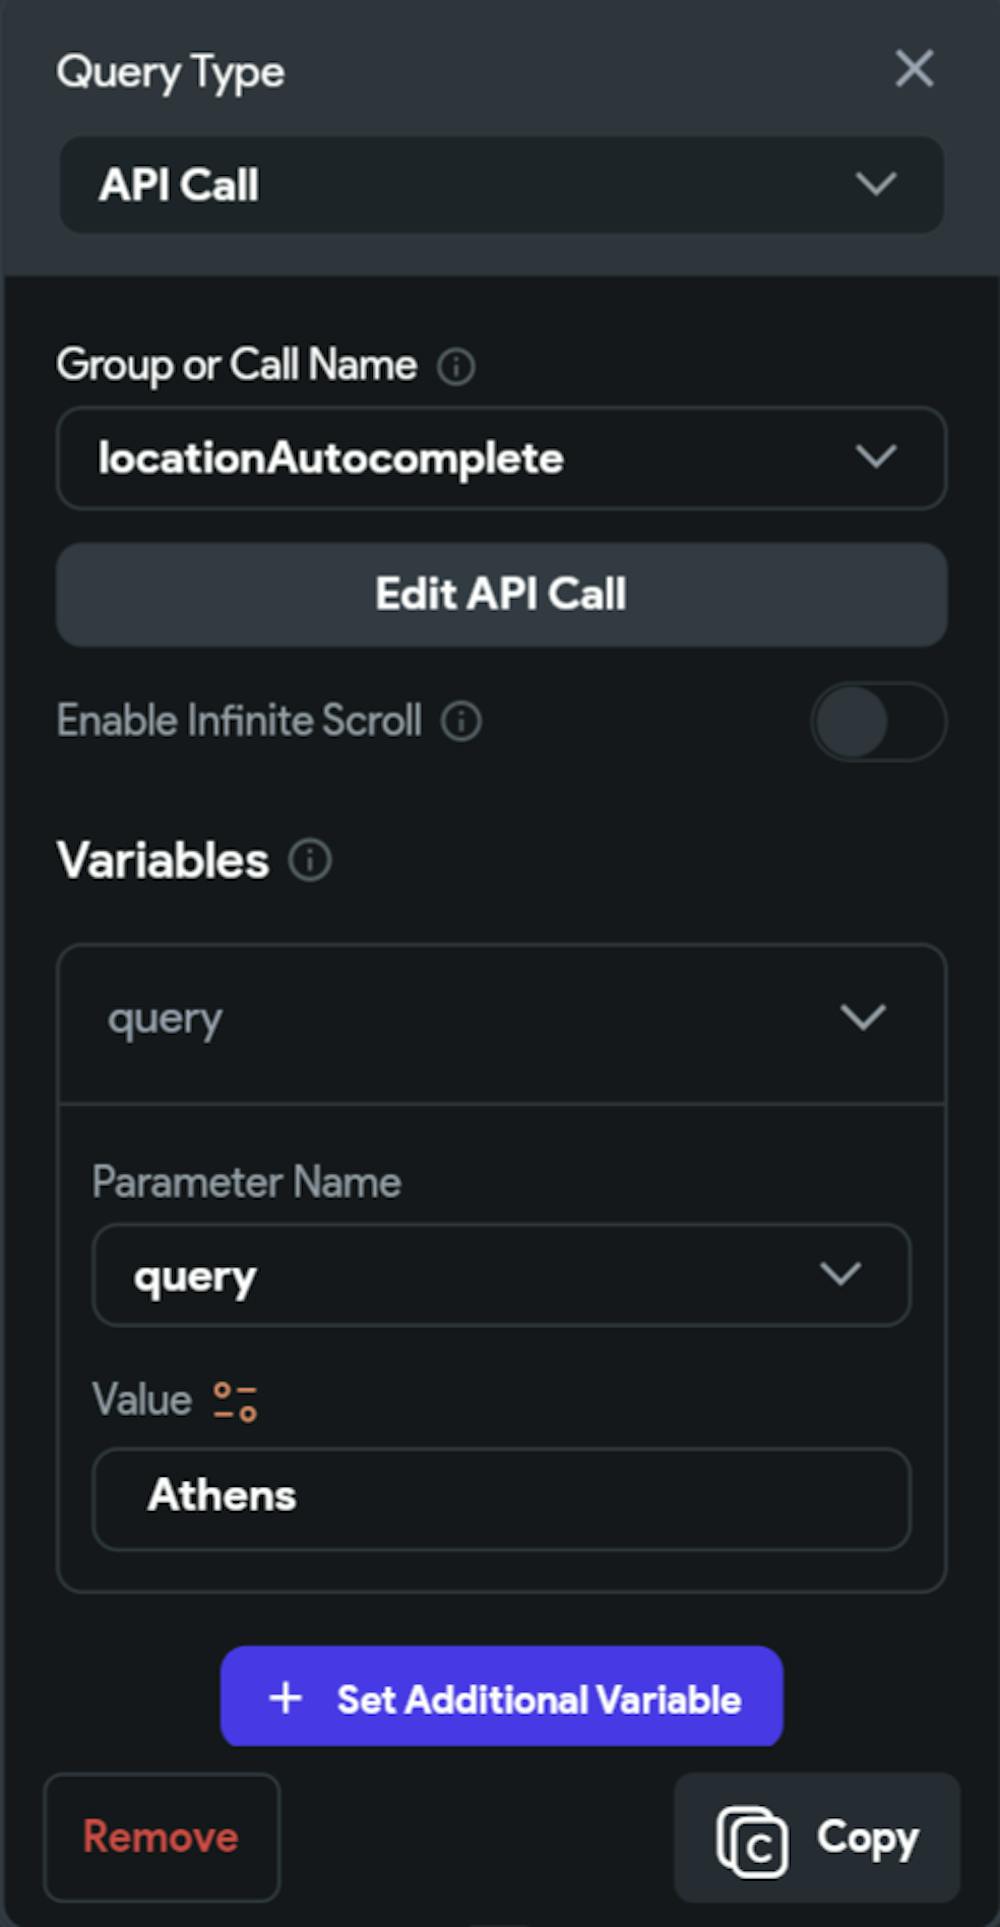Collapse the query variable section chevron
1000x1927 pixels.
(x=862, y=1018)
